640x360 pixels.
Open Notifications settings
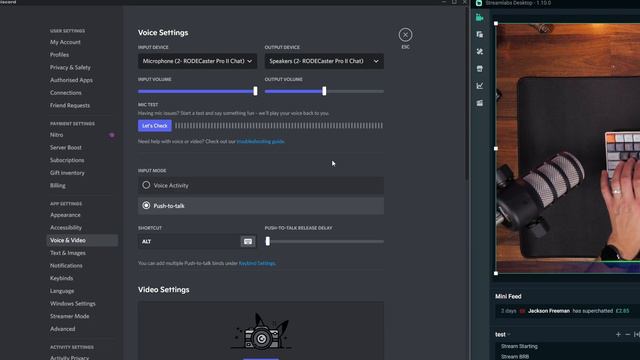click(x=66, y=266)
